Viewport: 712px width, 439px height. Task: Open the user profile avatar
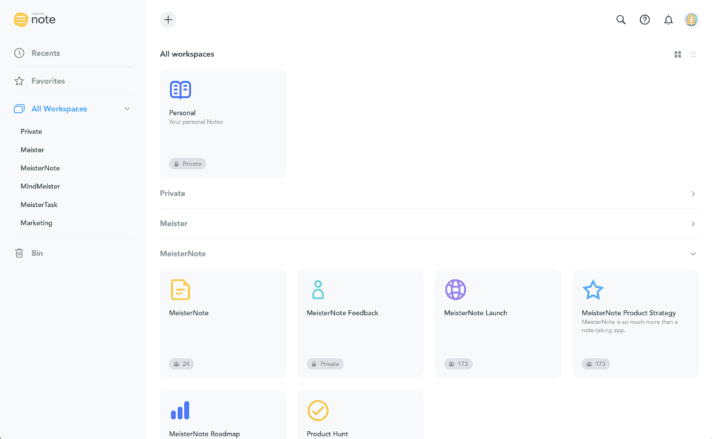coord(691,19)
